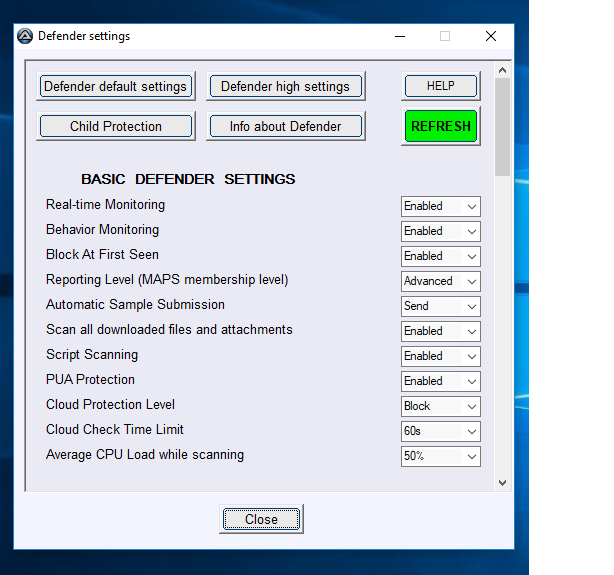Open the Average CPU Load dropdown

coord(440,456)
